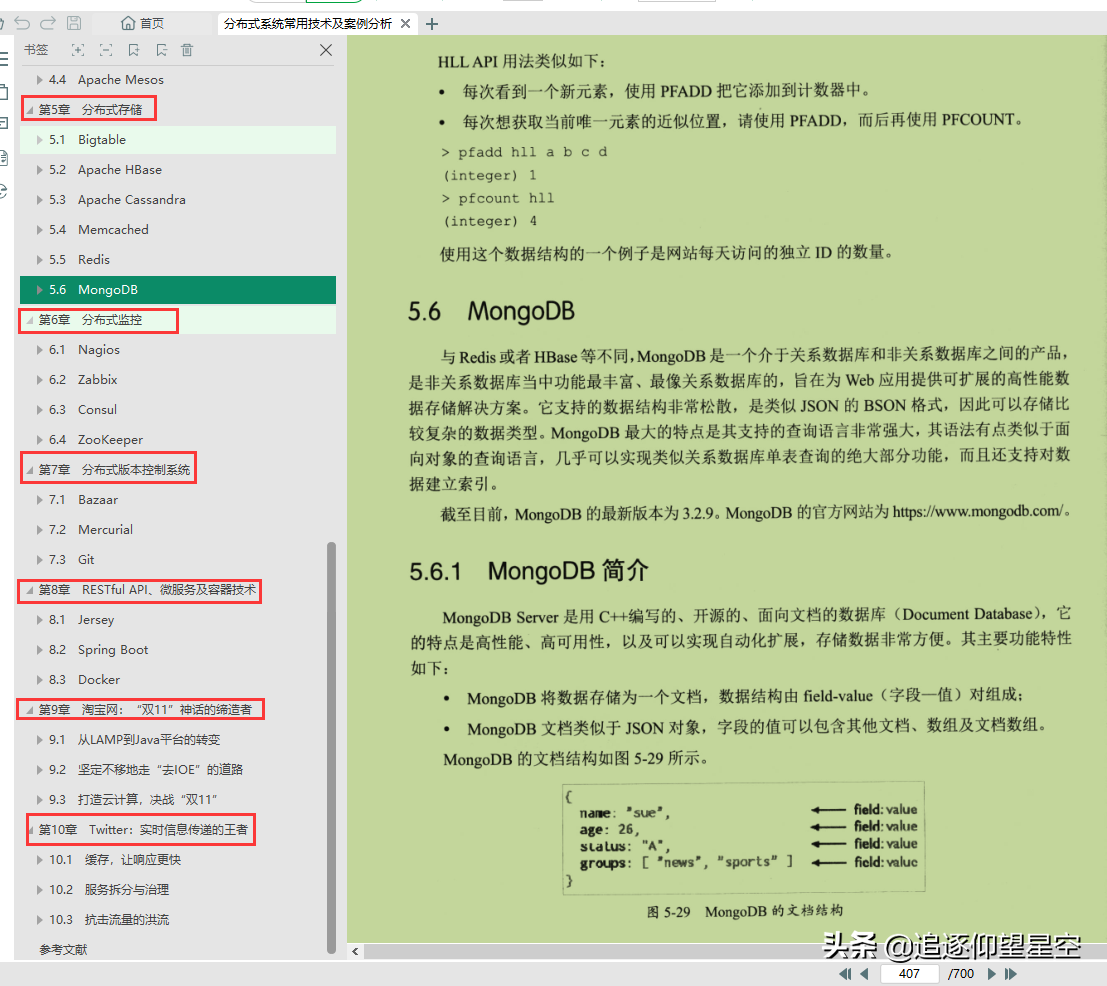Open a new tab with plus icon
This screenshot has height=986, width=1107.
(432, 24)
